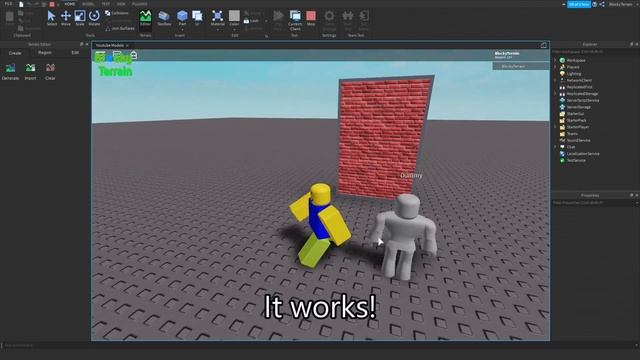Open the Toolbox
The height and width of the screenshot is (360, 640).
(x=164, y=18)
